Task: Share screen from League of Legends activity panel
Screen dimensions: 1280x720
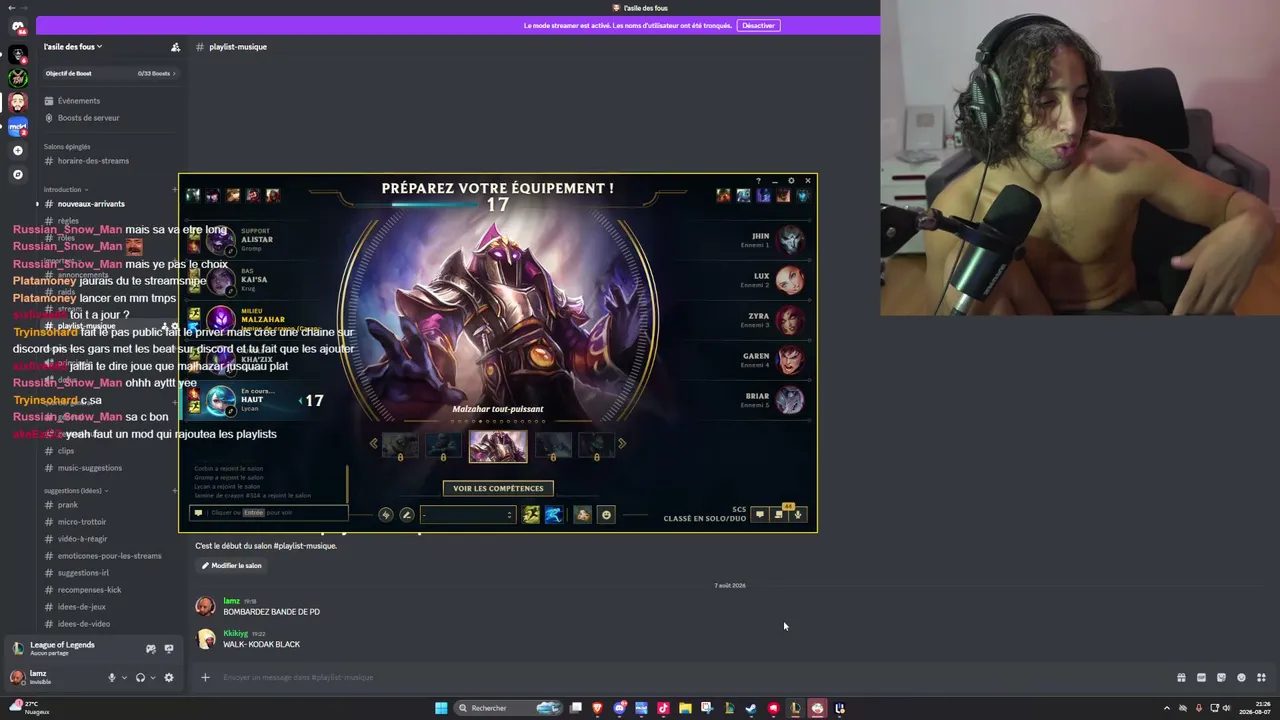Action: (x=169, y=649)
